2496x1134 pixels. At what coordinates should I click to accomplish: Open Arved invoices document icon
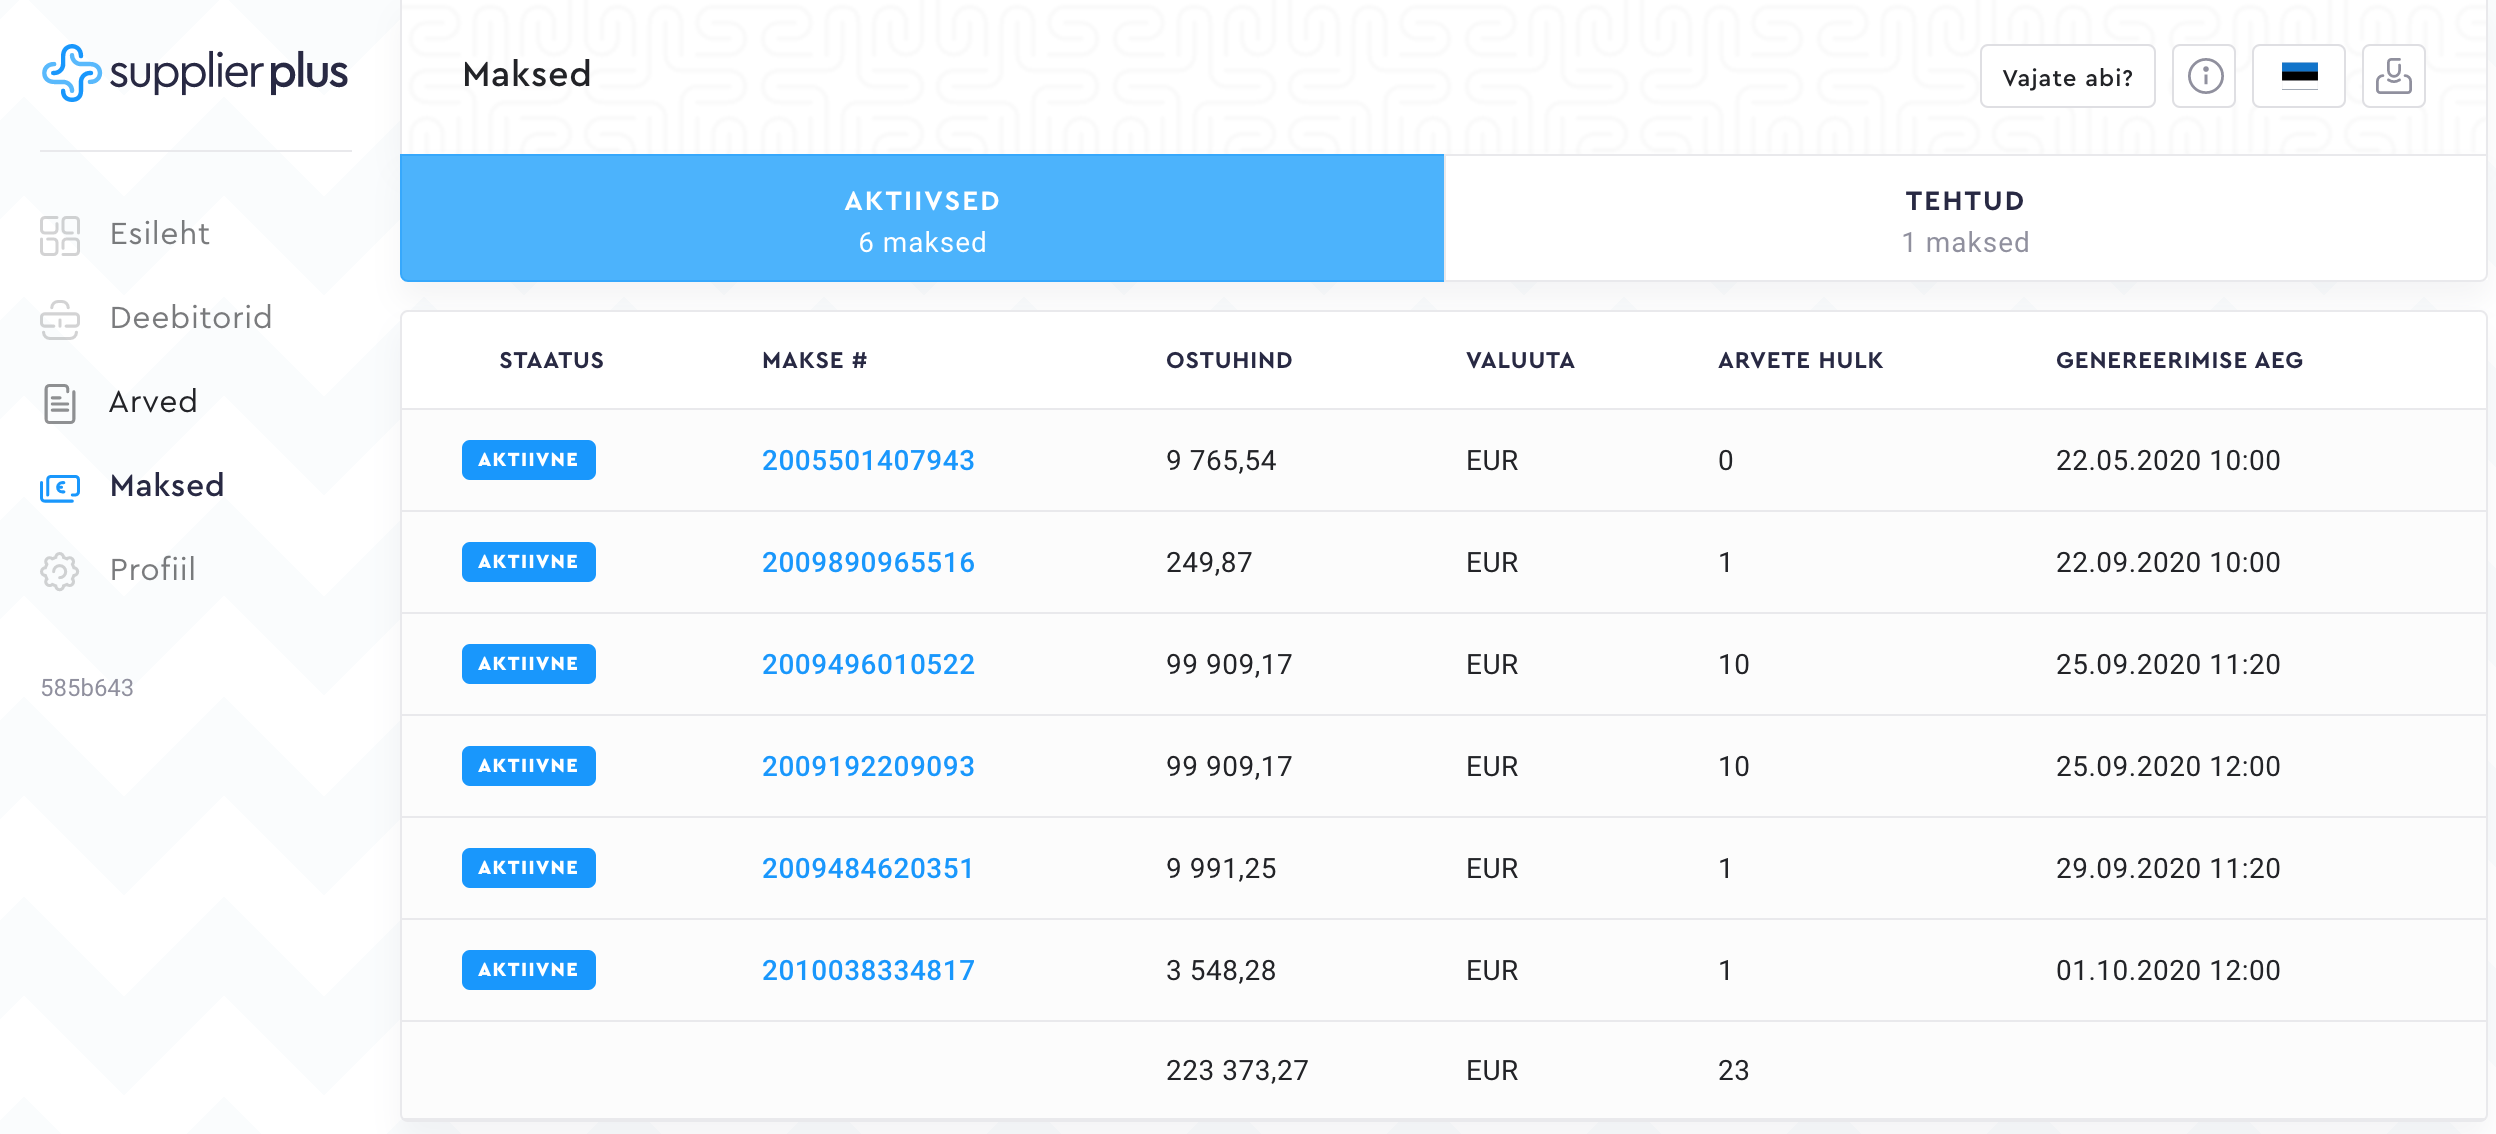(x=59, y=403)
